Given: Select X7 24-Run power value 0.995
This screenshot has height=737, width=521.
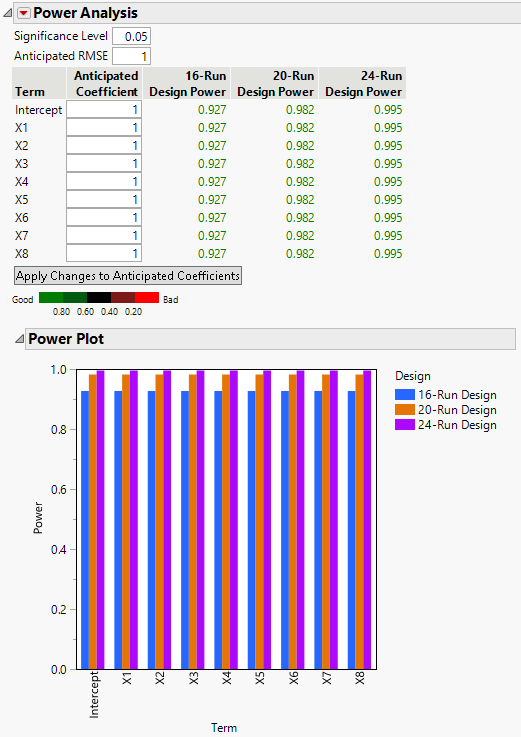Looking at the screenshot, I should (388, 235).
